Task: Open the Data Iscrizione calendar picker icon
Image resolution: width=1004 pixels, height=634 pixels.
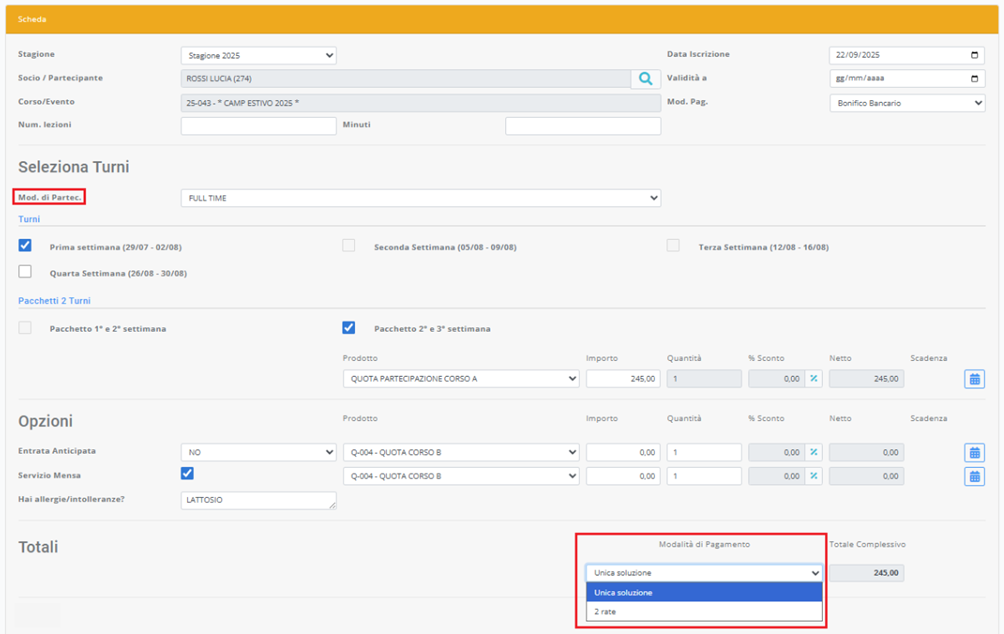Action: 975,55
